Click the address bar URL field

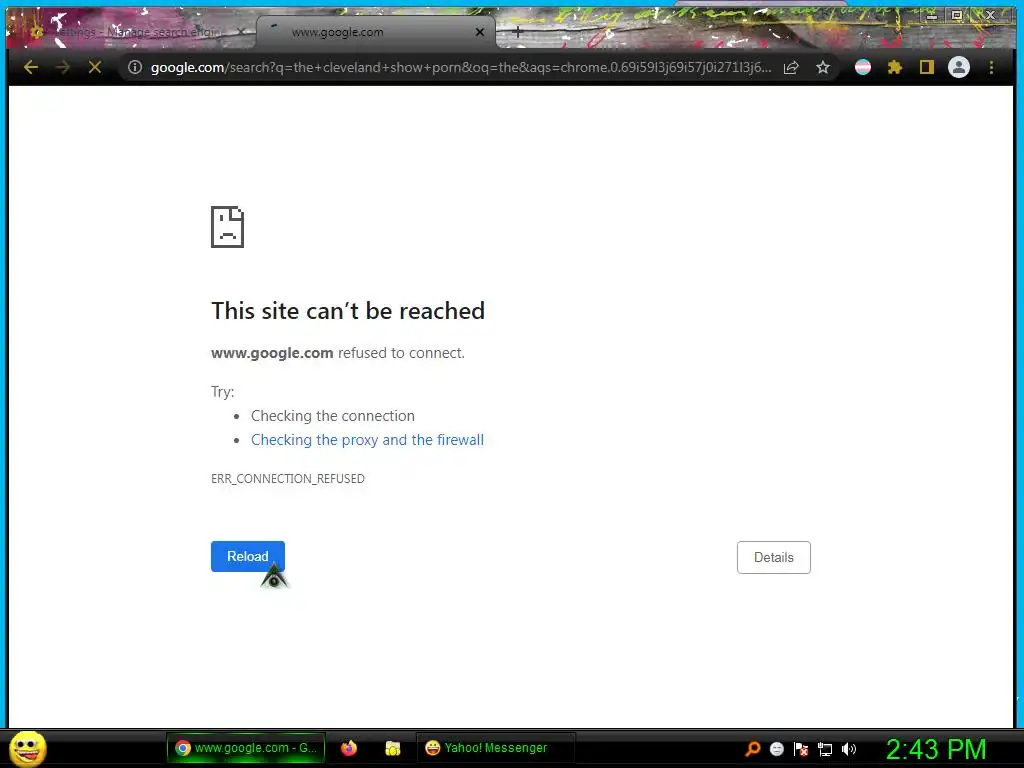coord(460,67)
